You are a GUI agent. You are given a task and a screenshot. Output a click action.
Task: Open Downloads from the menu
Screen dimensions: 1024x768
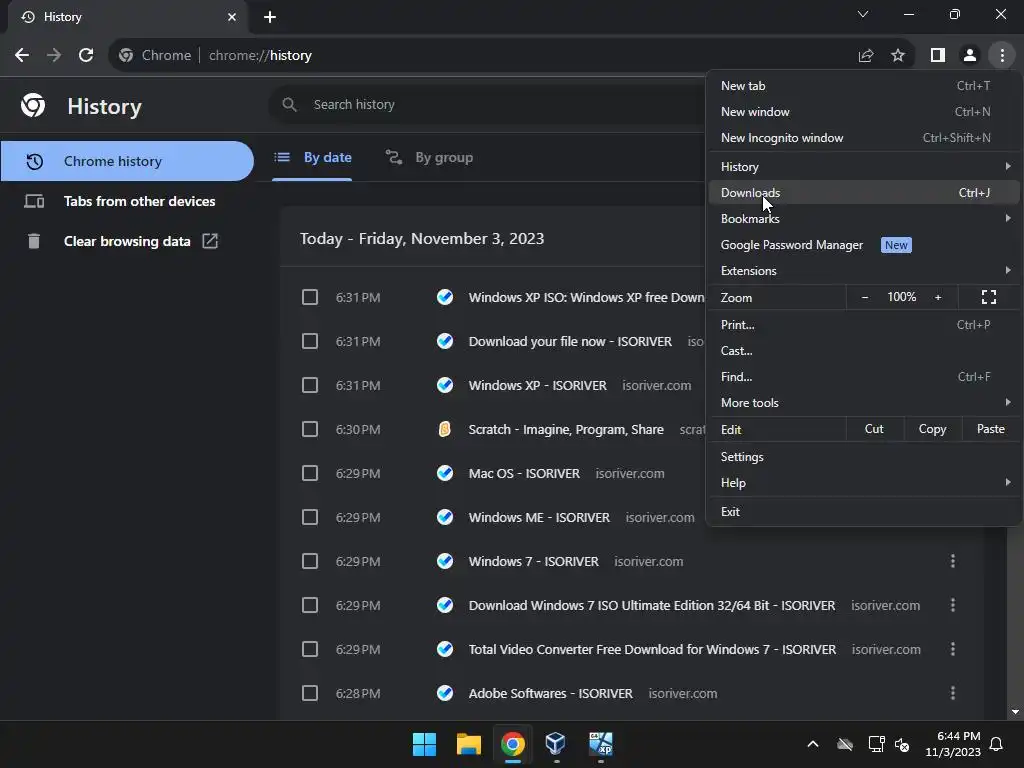coord(863,193)
